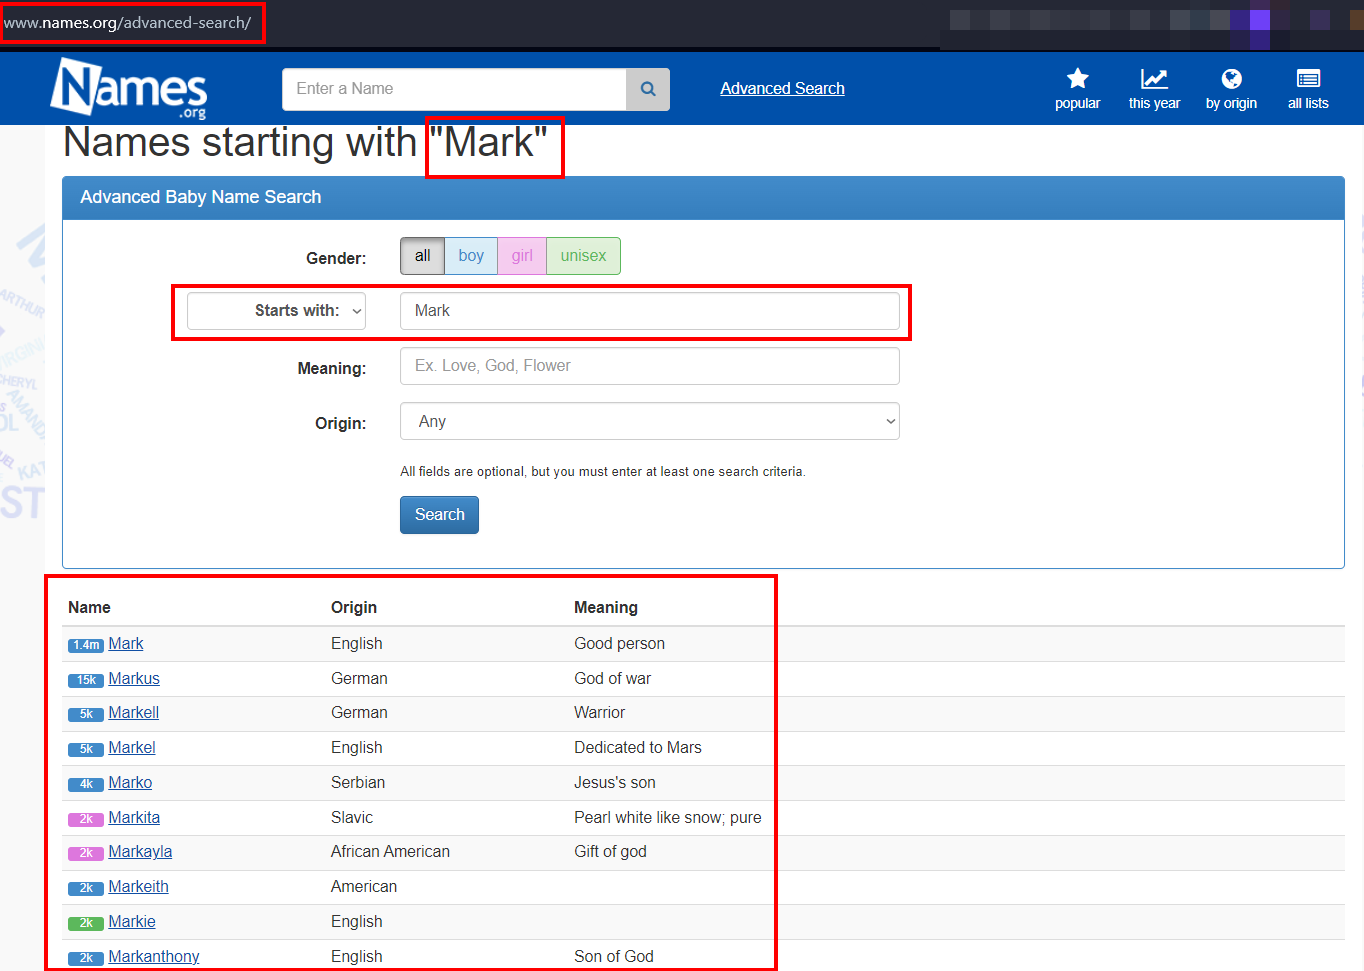Image resolution: width=1364 pixels, height=971 pixels.
Task: Click the 'all lists' icon
Action: point(1308,80)
